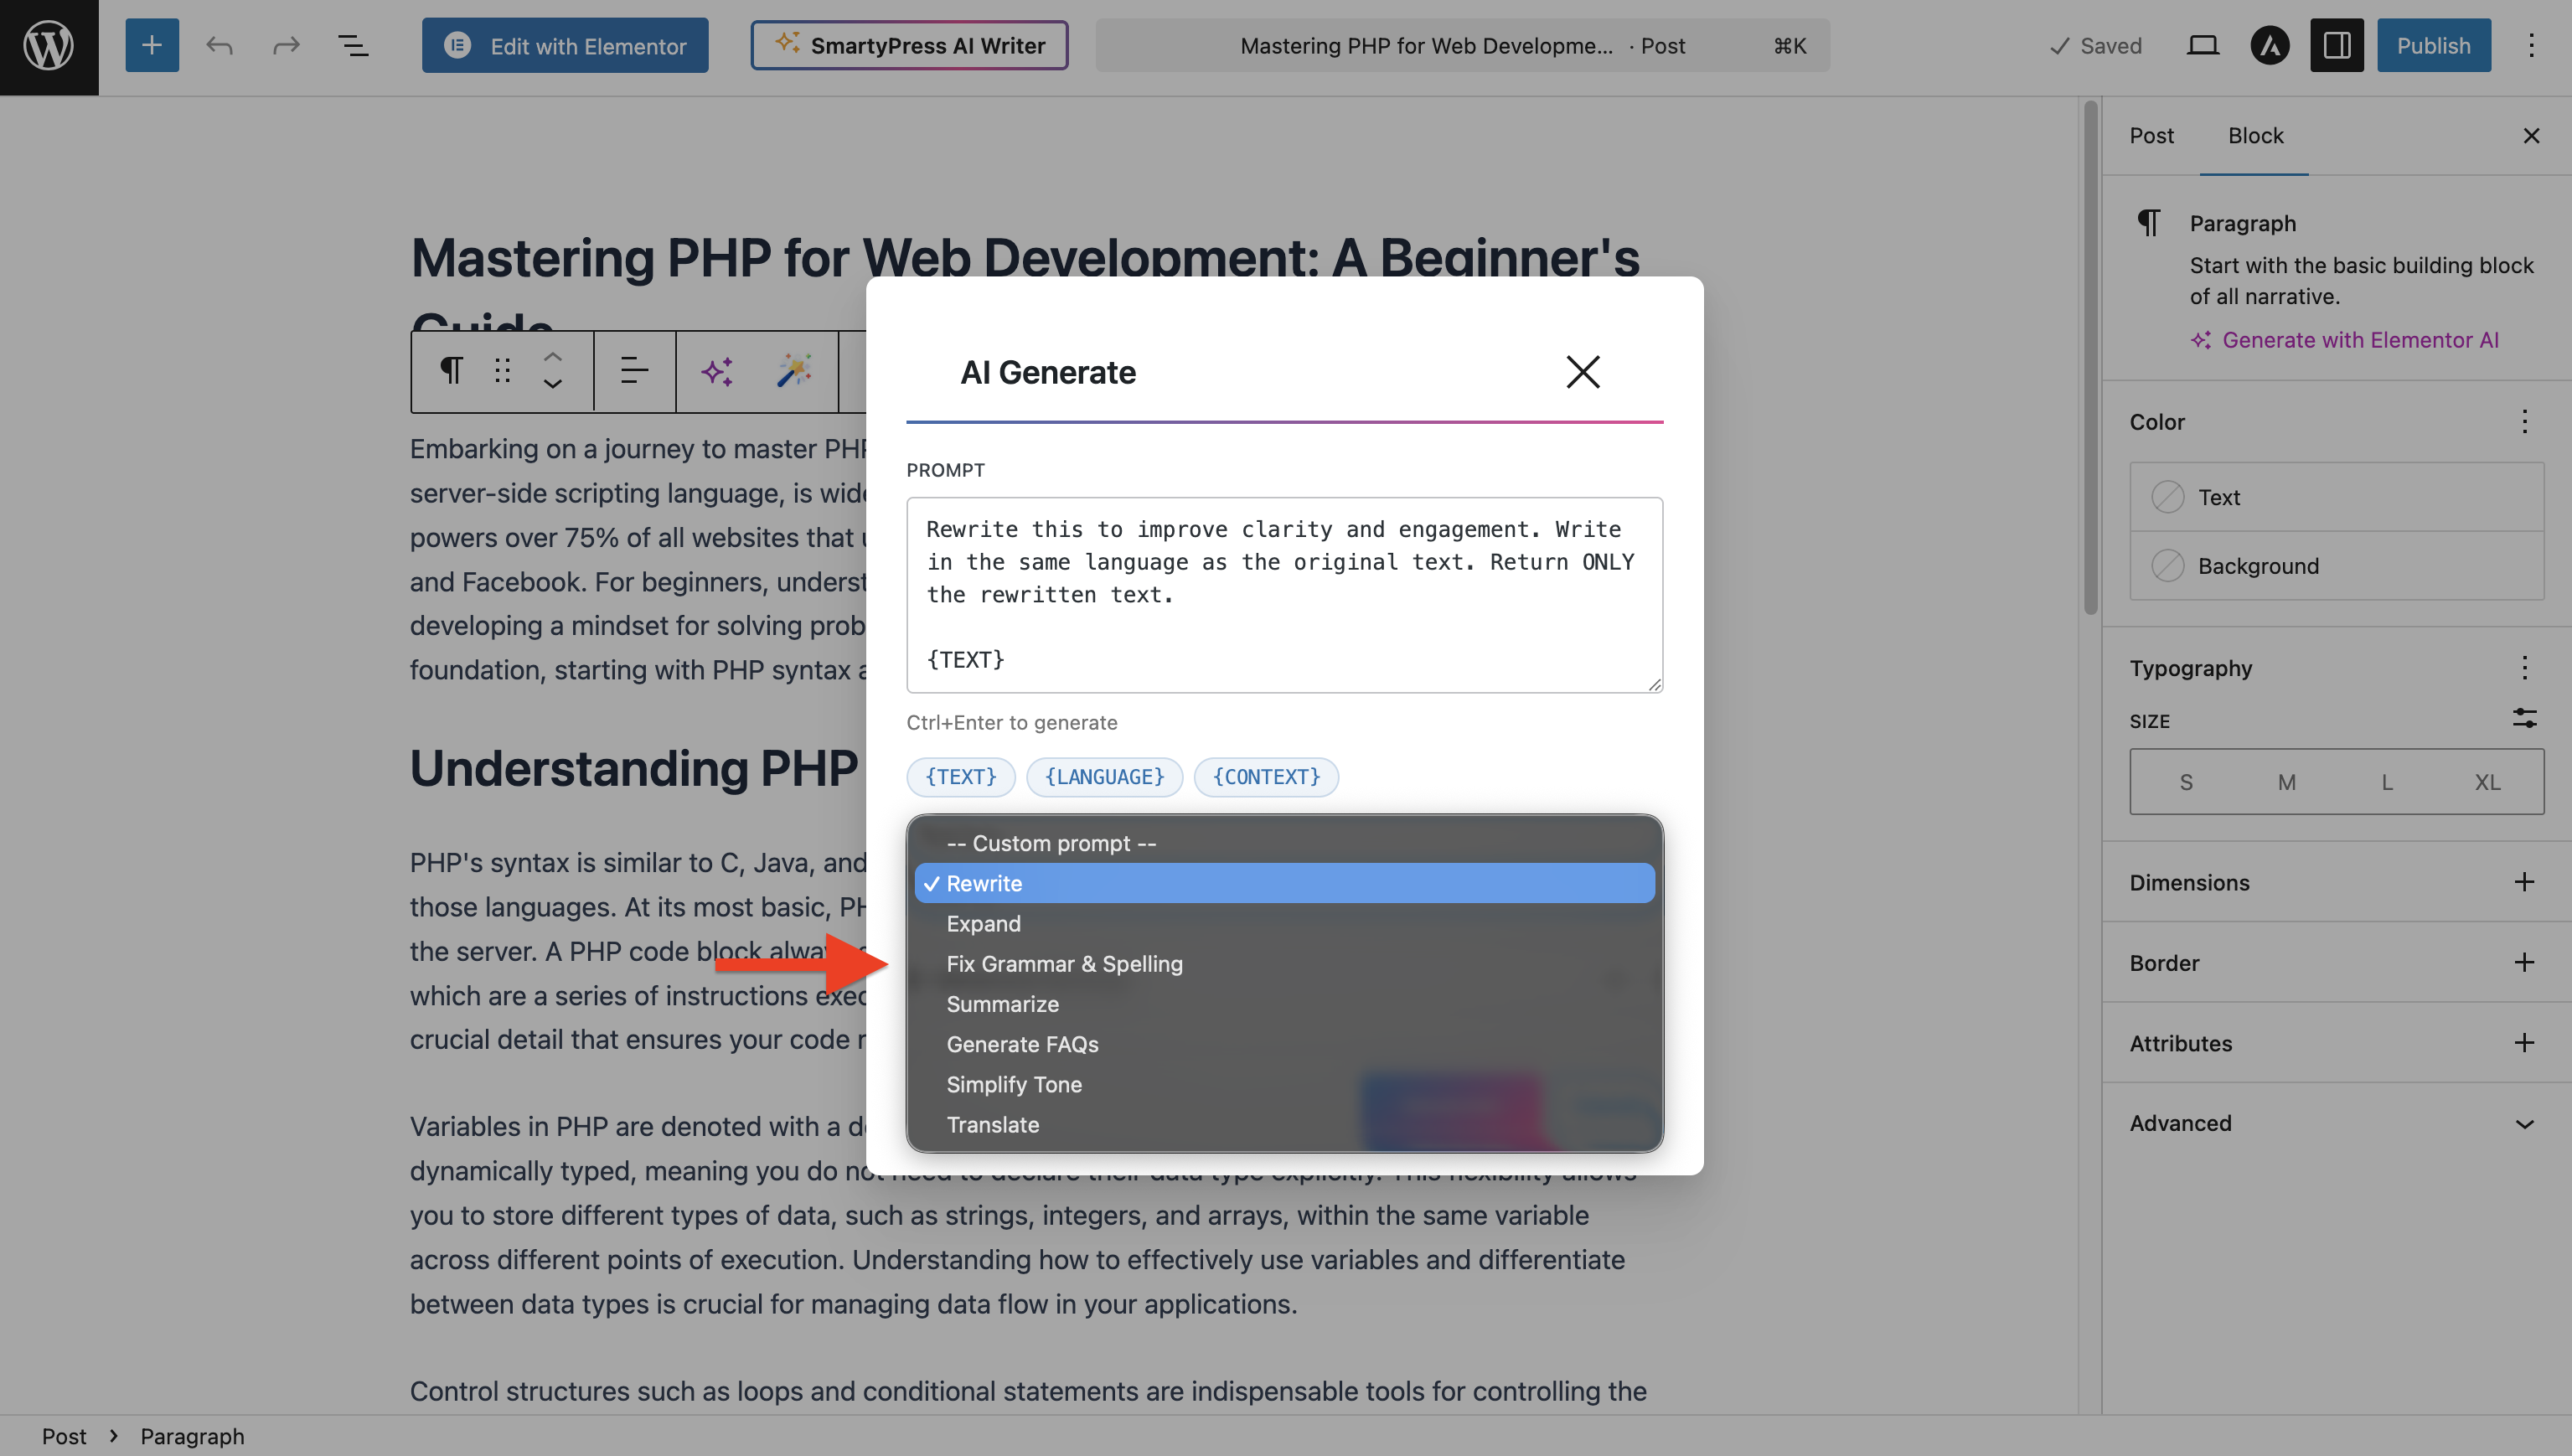This screenshot has width=2572, height=1456.
Task: Expand the Dimensions panel plus
Action: (x=2524, y=882)
